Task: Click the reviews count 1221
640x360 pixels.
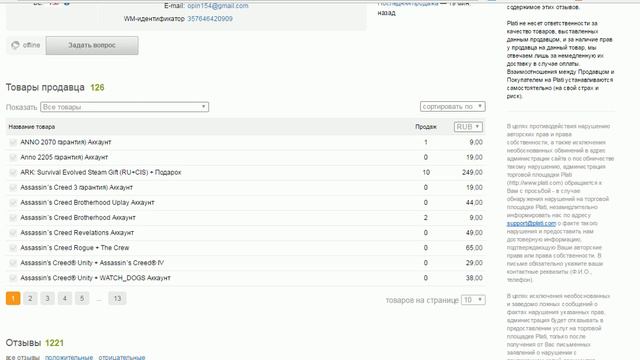Action: click(x=54, y=343)
